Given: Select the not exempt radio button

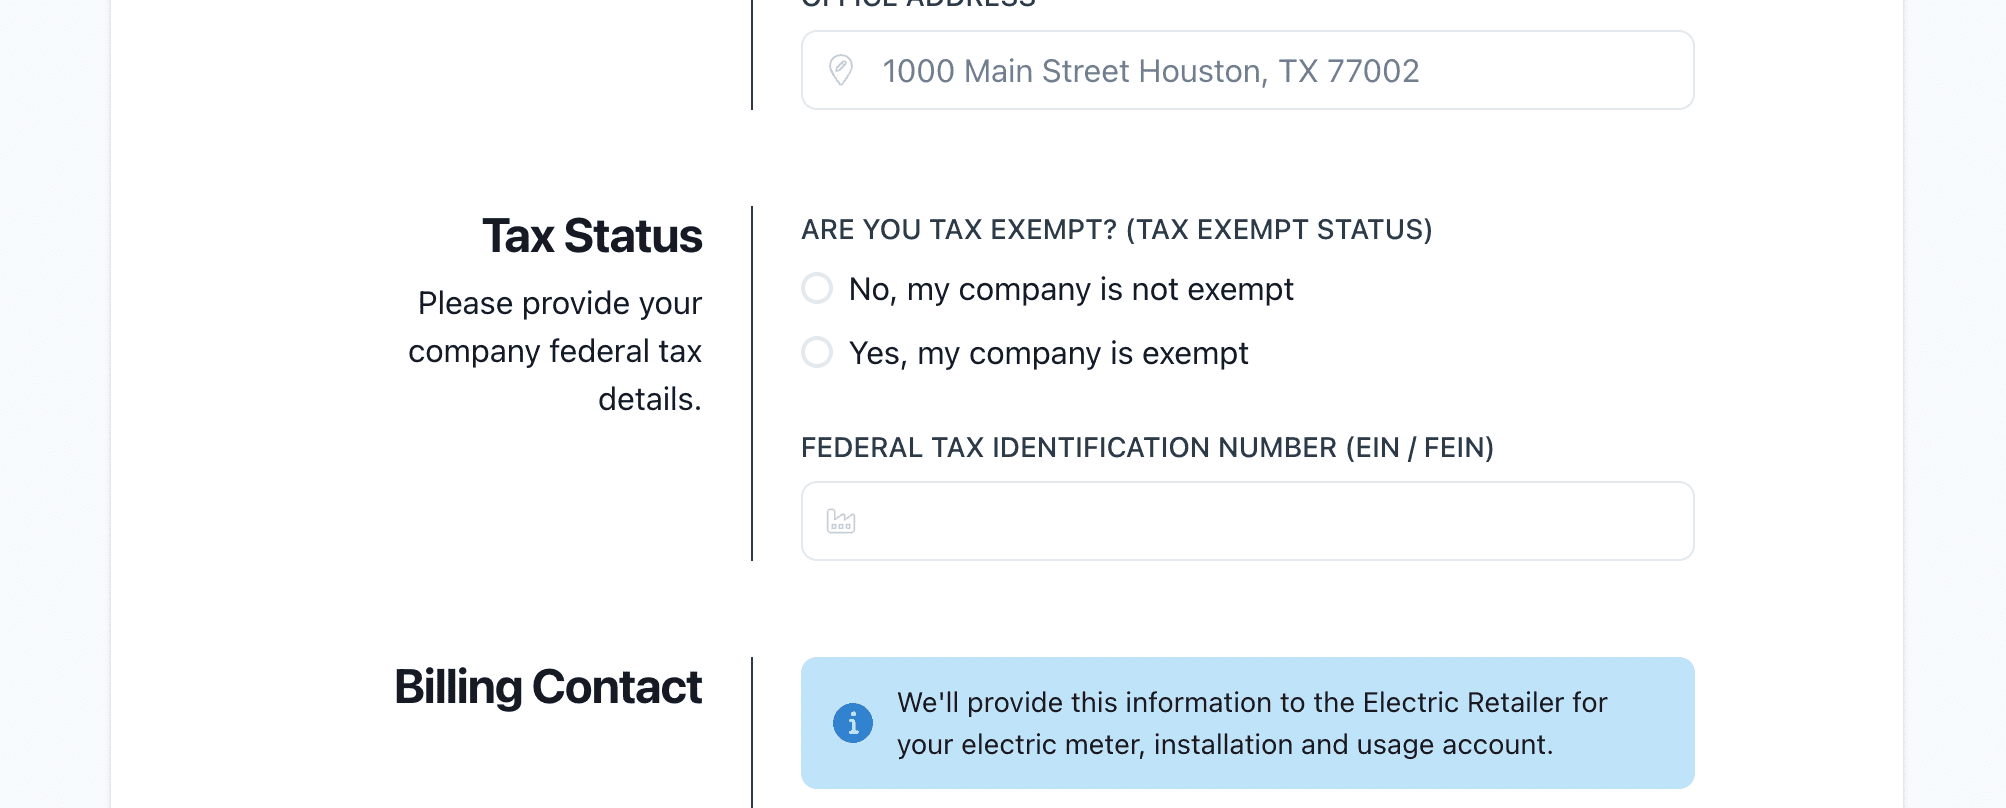Looking at the screenshot, I should [817, 289].
